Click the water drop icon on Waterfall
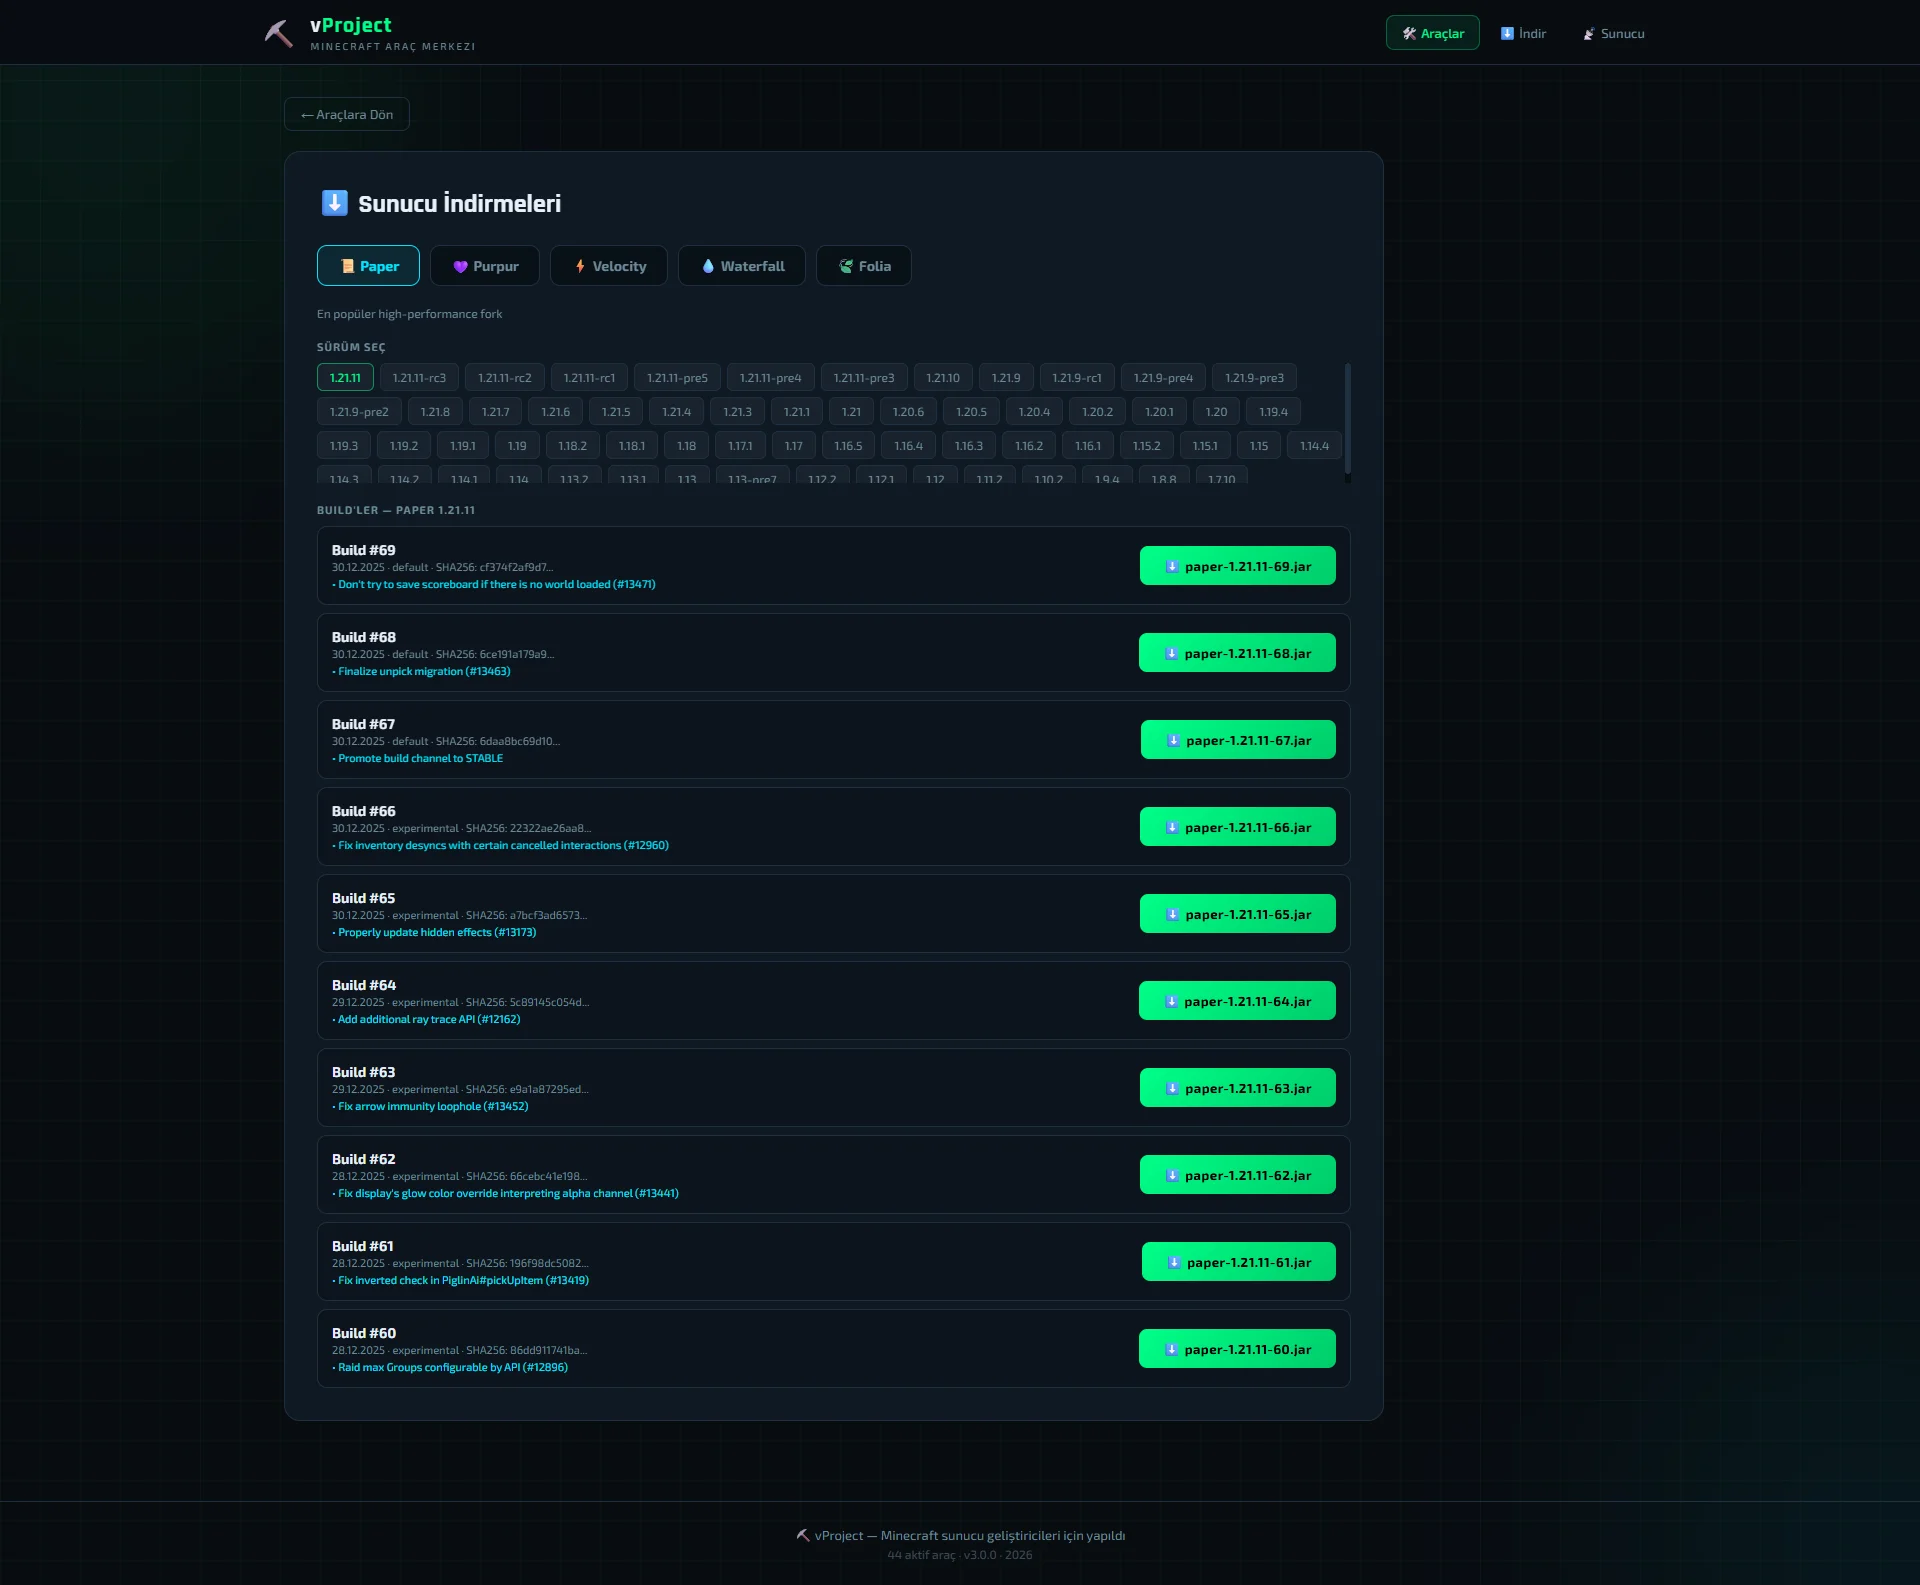 (x=708, y=266)
